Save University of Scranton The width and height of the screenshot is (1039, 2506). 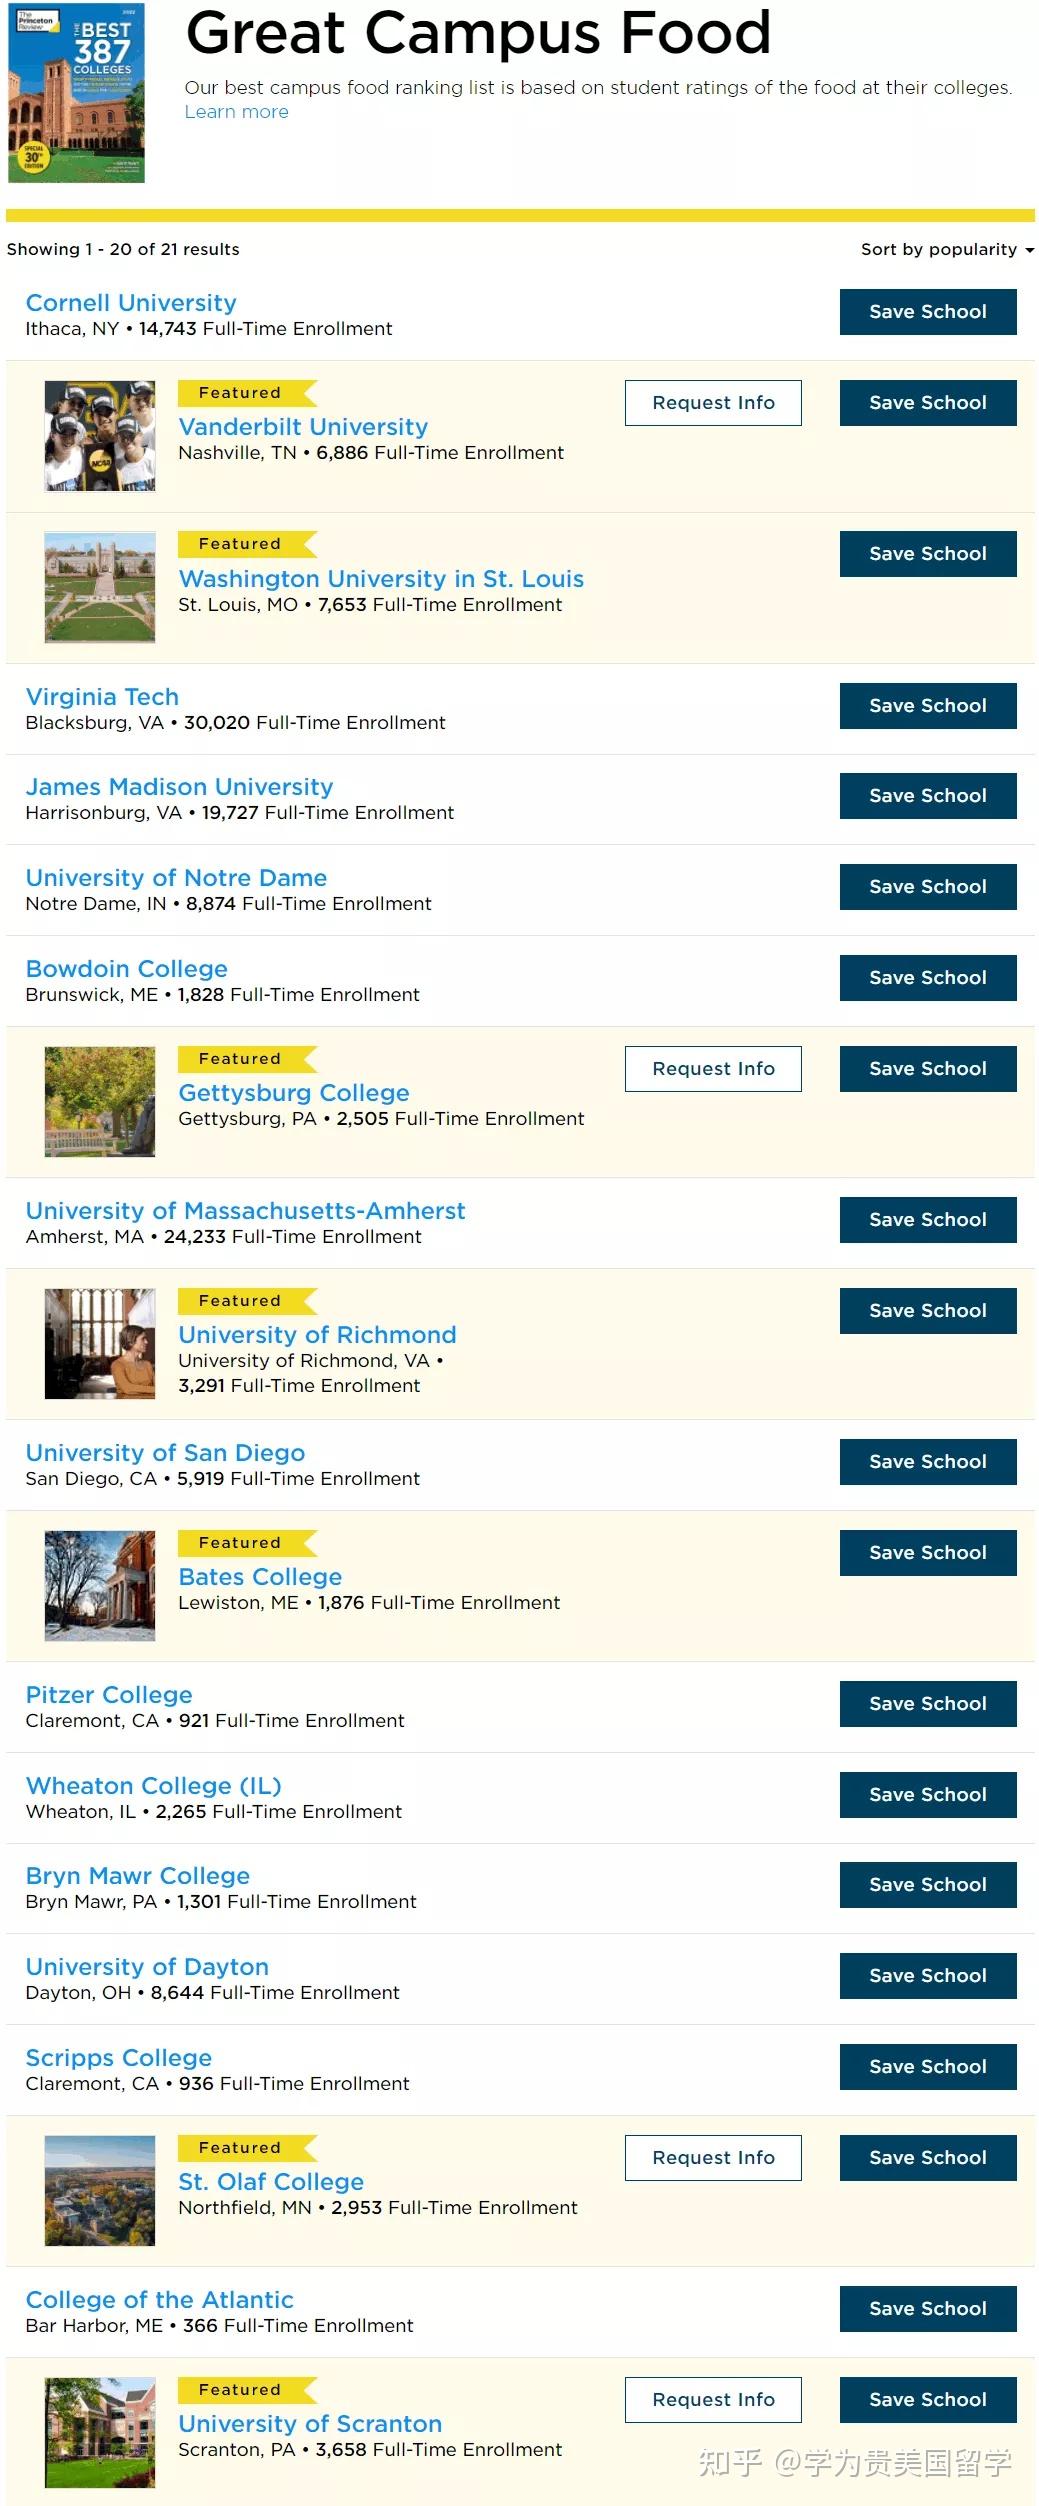[x=927, y=2400]
